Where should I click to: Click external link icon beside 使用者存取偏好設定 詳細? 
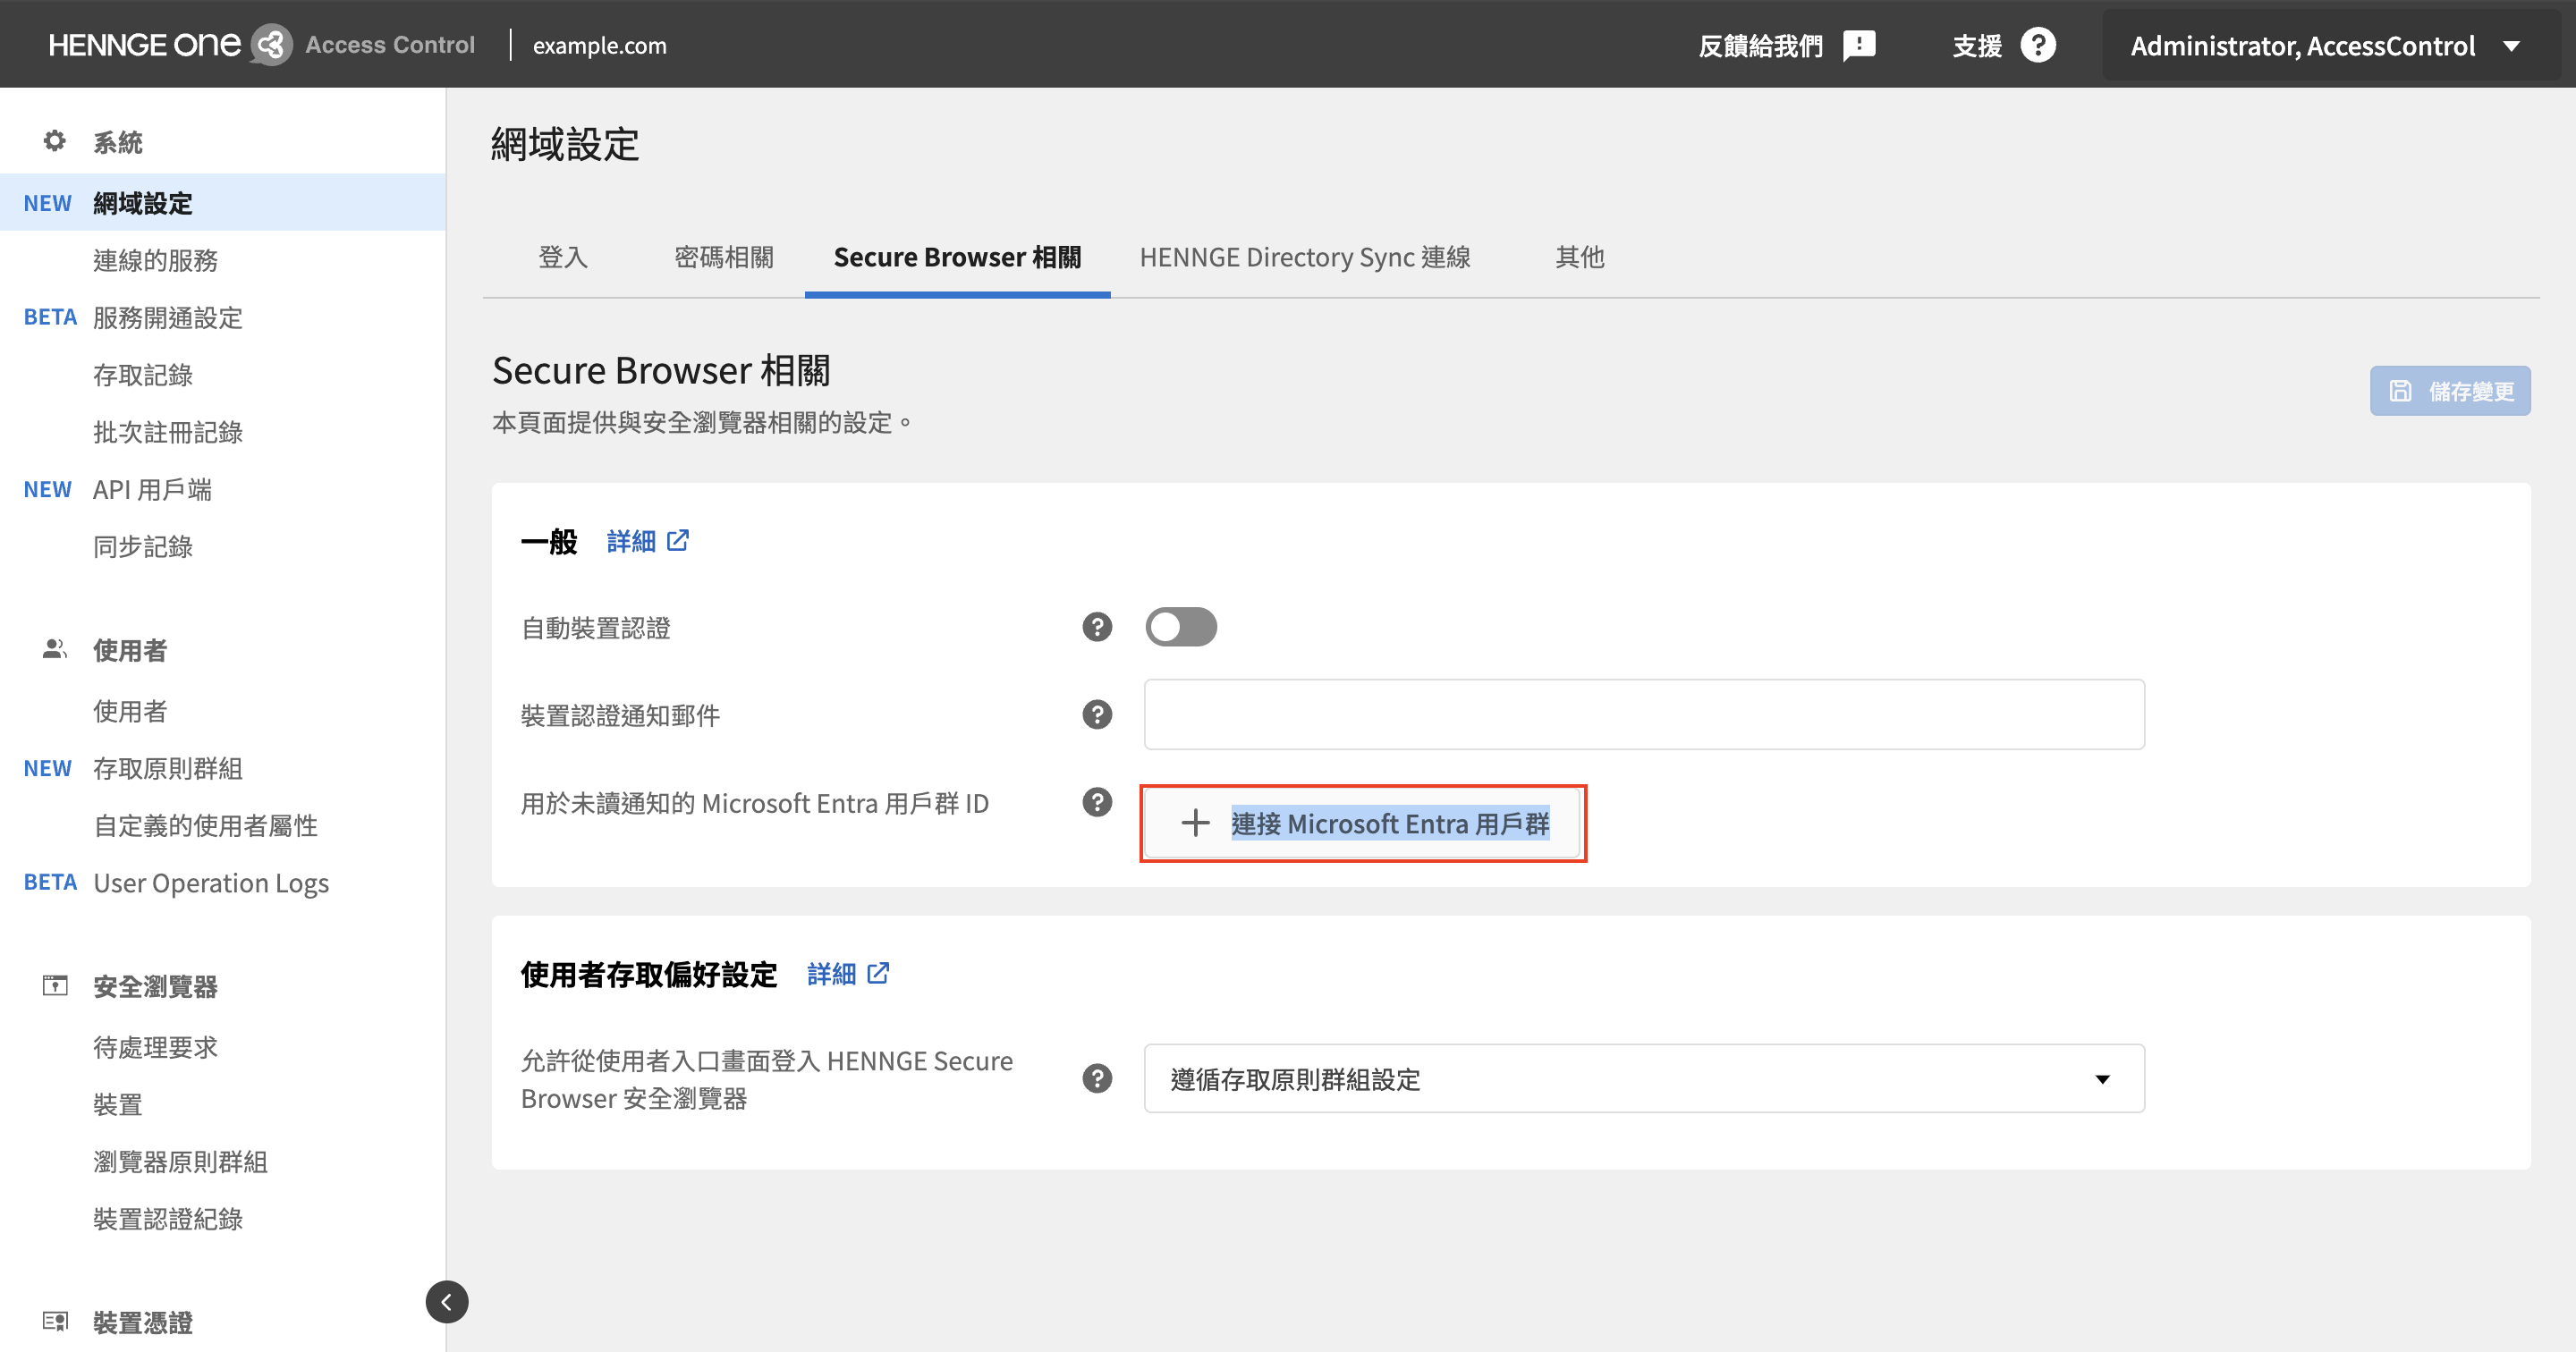coord(878,973)
